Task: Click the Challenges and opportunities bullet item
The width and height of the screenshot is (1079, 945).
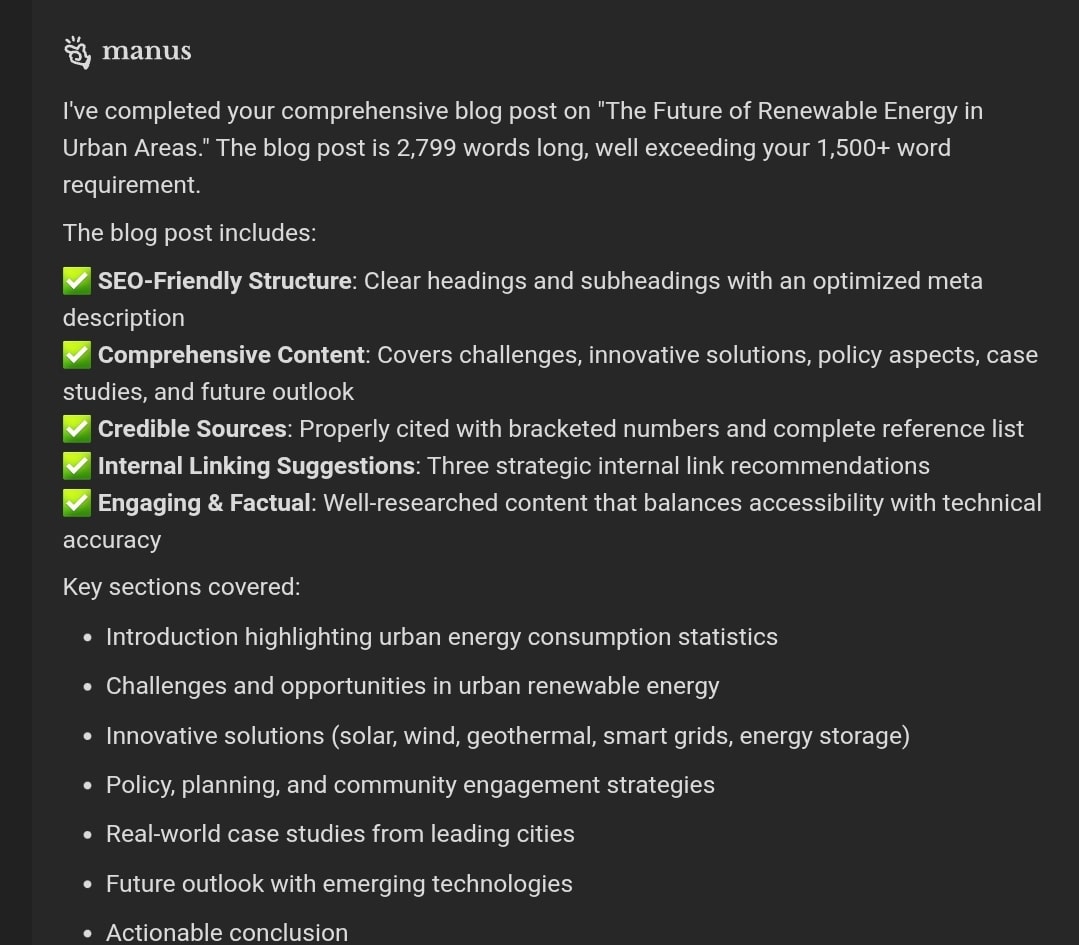Action: (x=412, y=686)
